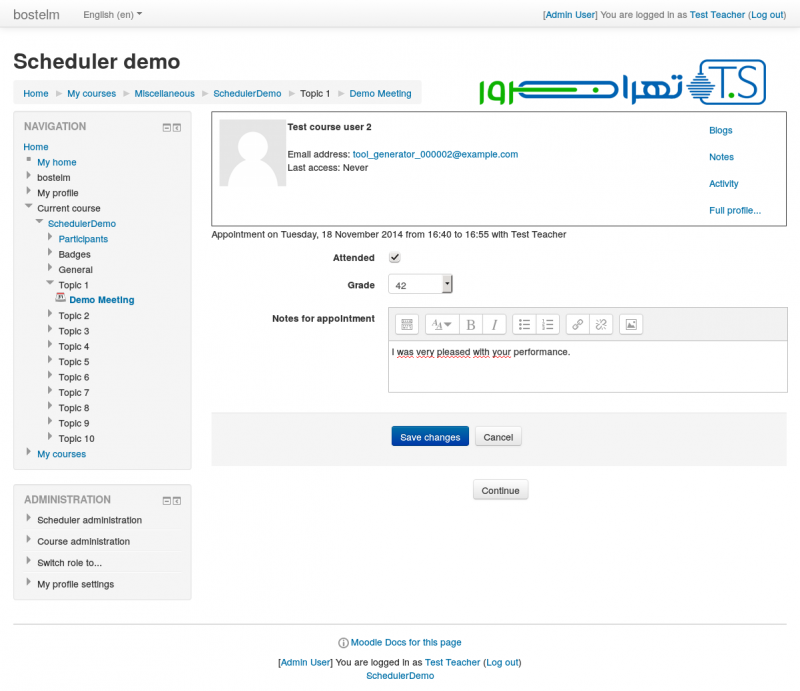The height and width of the screenshot is (691, 800).
Task: Open the English (en) language menu
Action: [x=112, y=15]
